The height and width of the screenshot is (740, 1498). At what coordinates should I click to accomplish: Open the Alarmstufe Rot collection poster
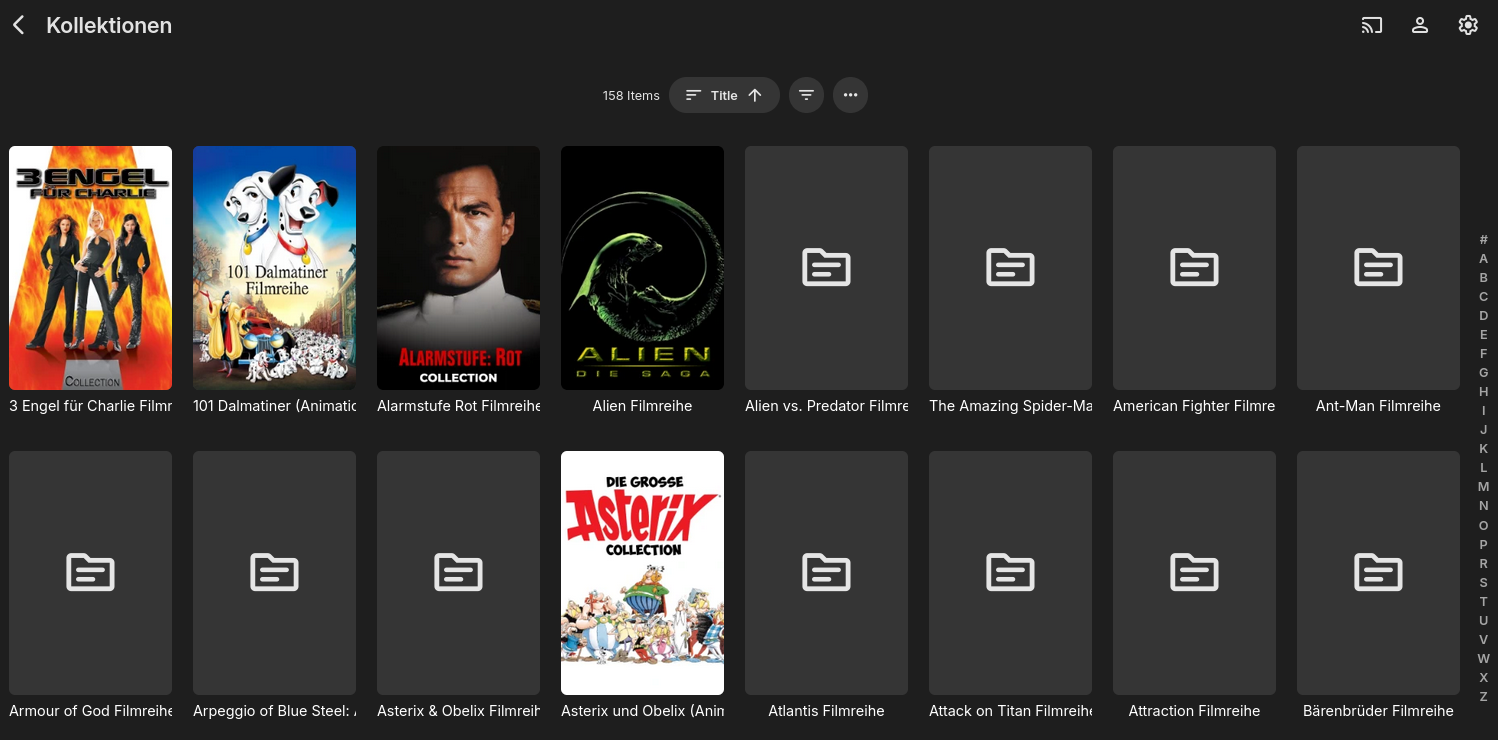click(458, 268)
